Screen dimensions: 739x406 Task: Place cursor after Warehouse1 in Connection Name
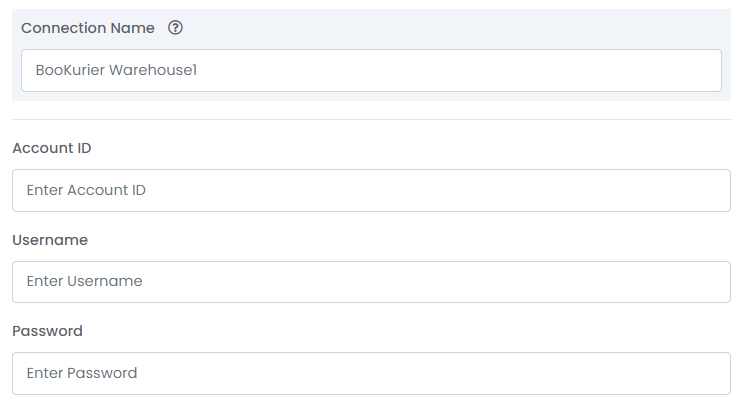click(198, 70)
